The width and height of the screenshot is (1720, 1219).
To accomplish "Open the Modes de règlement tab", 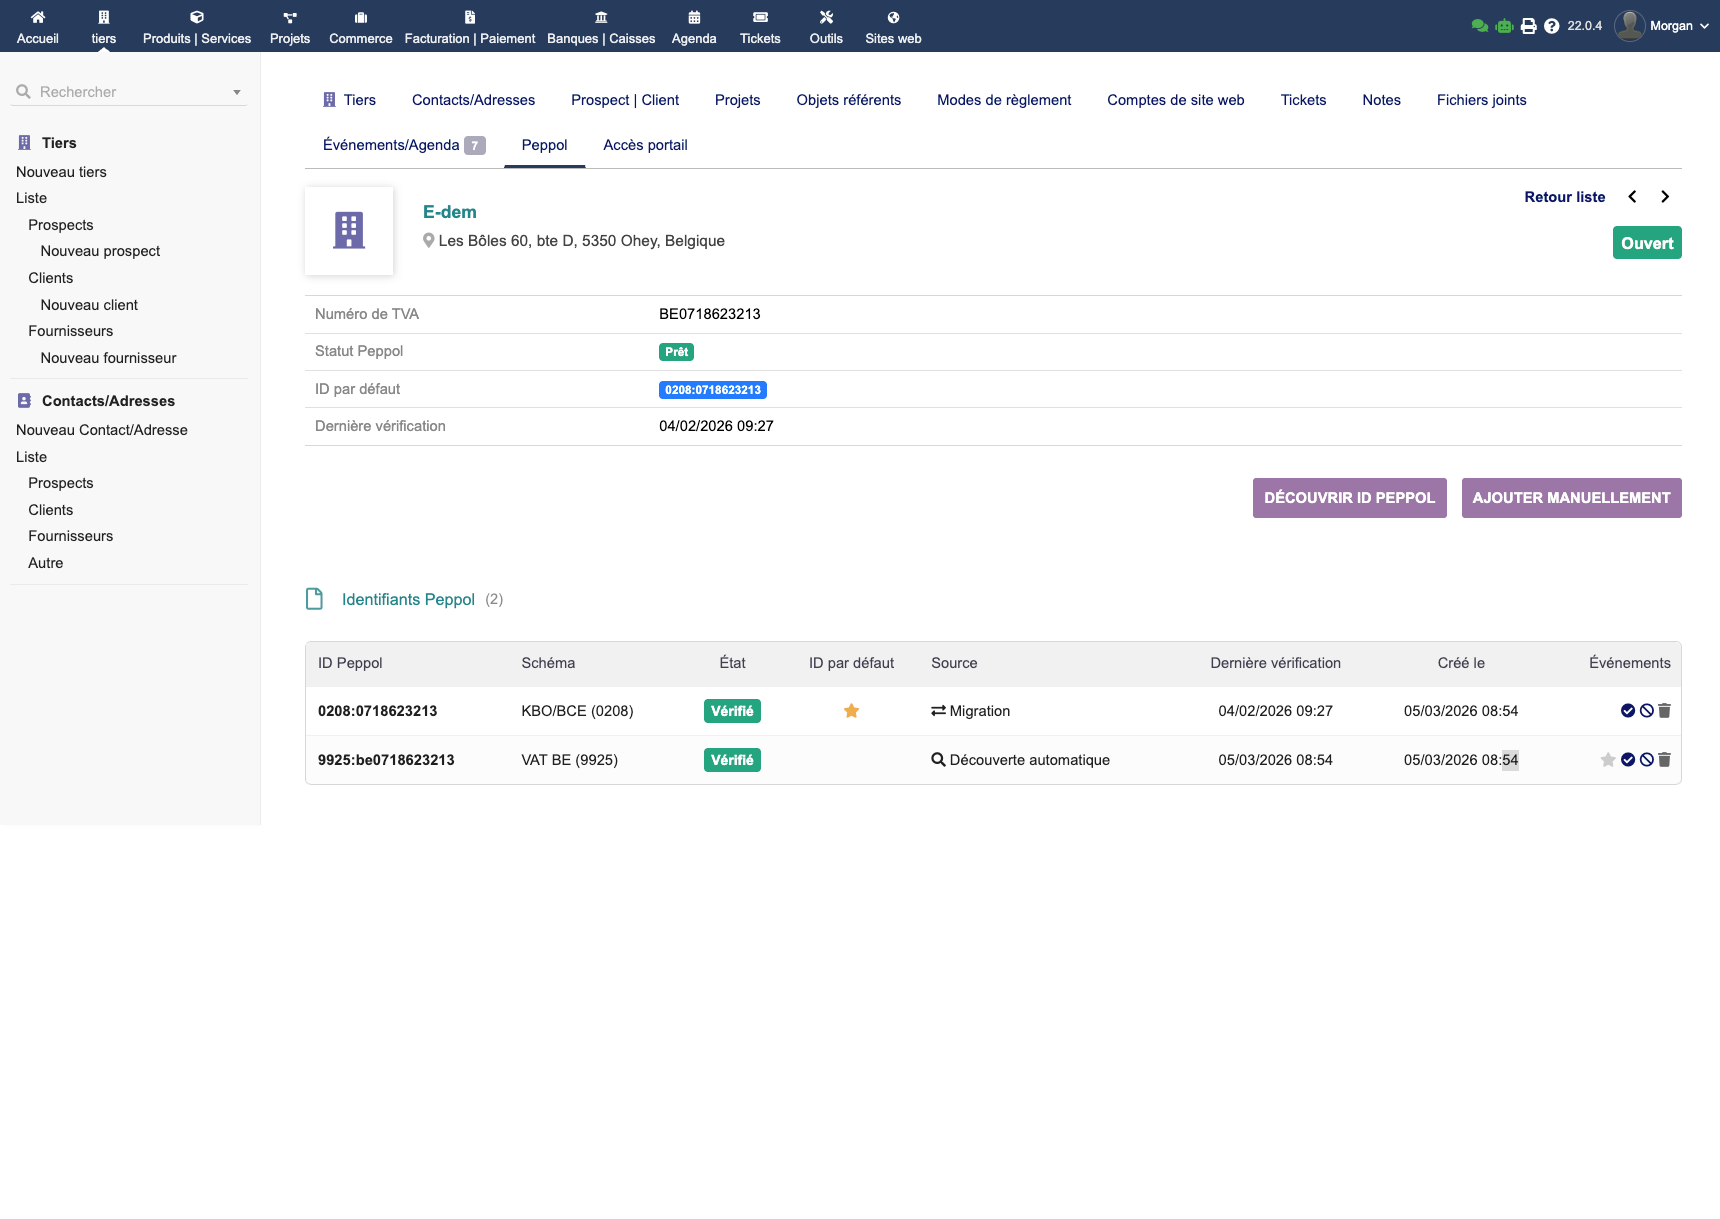I will point(1003,100).
